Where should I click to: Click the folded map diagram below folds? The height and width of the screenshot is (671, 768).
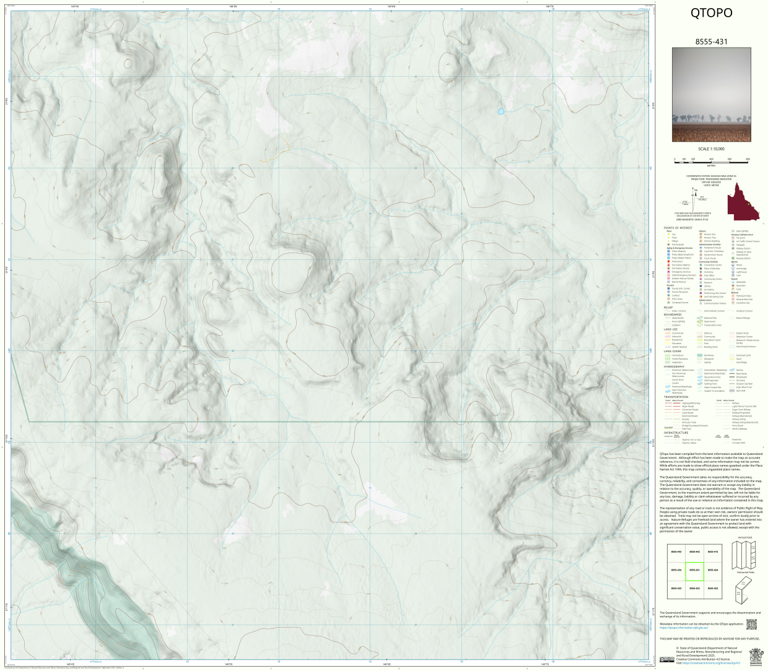click(744, 588)
